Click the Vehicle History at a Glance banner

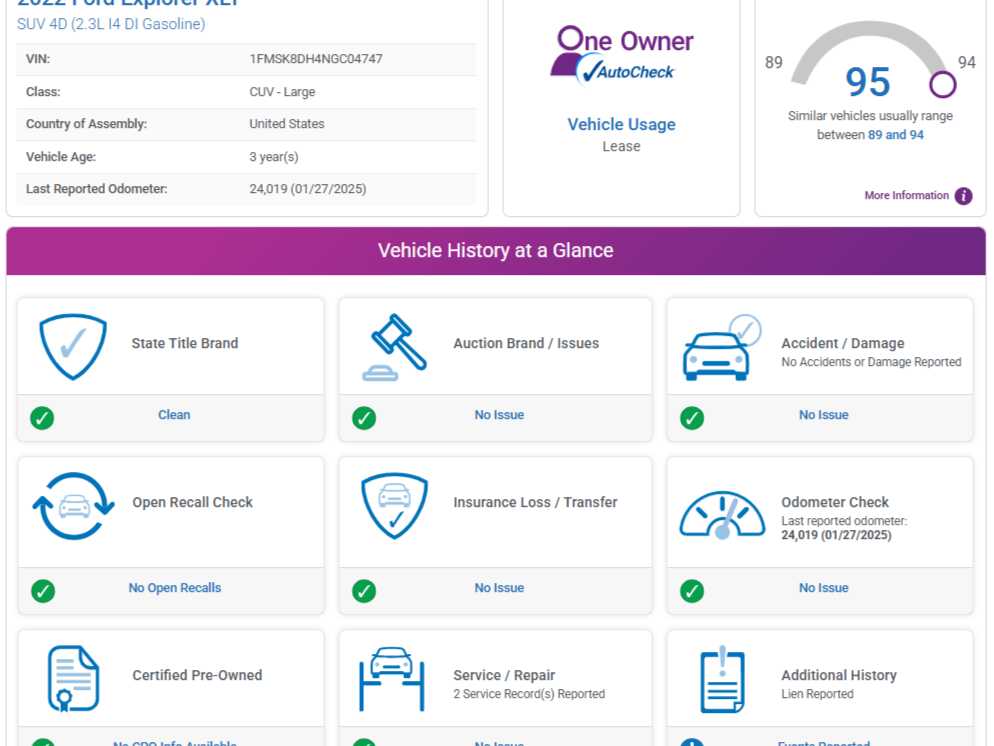click(496, 251)
